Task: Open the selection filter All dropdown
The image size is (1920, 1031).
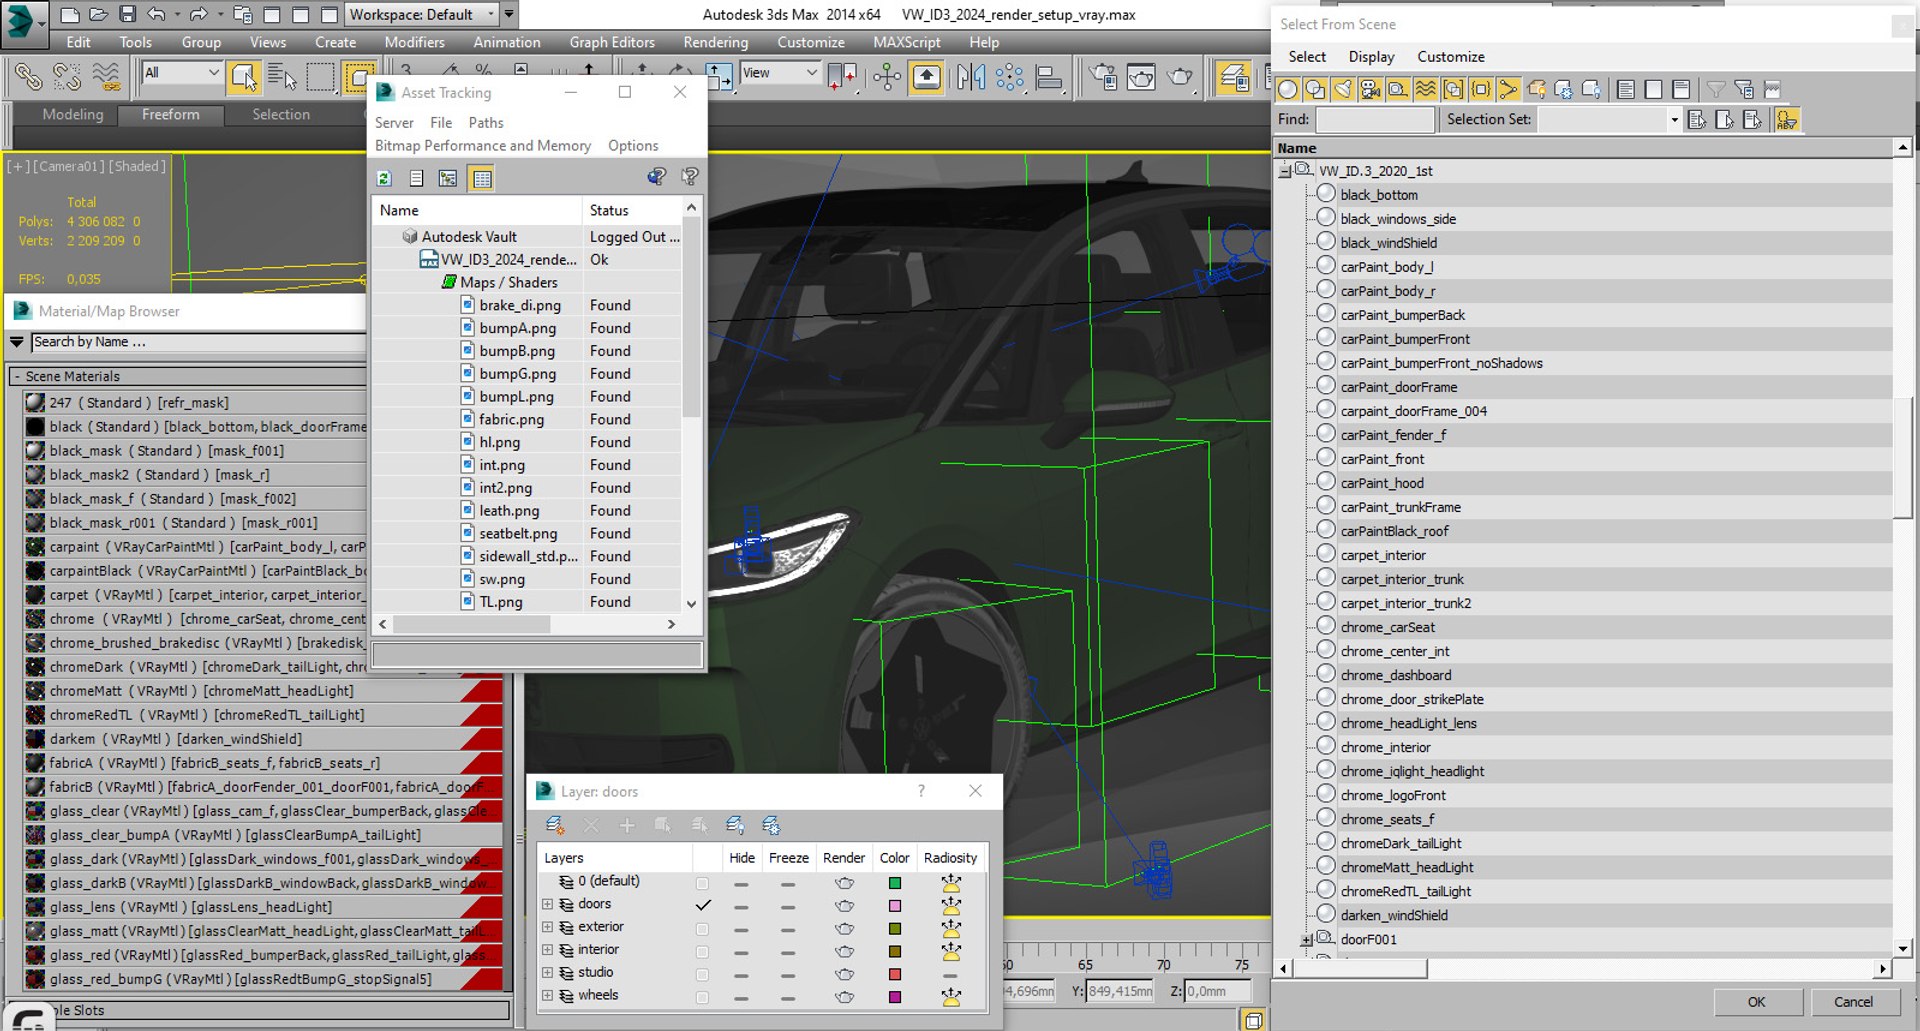Action: pyautogui.click(x=182, y=72)
